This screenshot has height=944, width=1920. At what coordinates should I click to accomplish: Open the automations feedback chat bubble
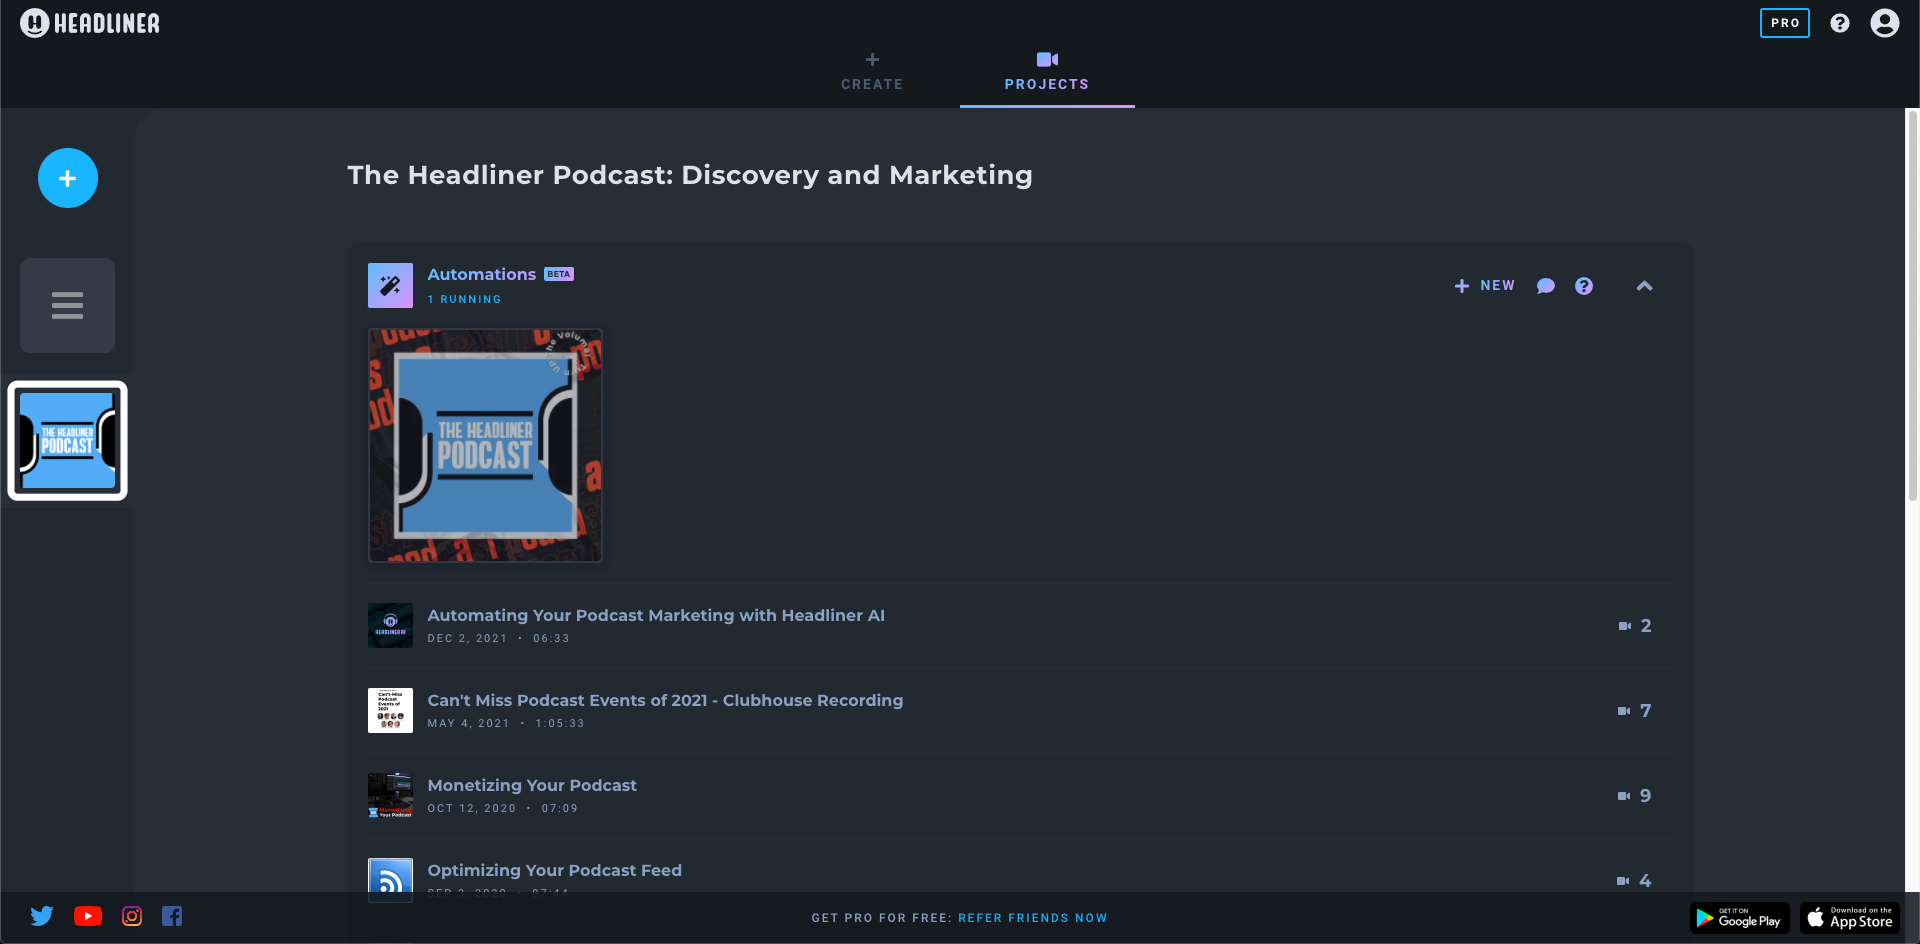pos(1545,286)
